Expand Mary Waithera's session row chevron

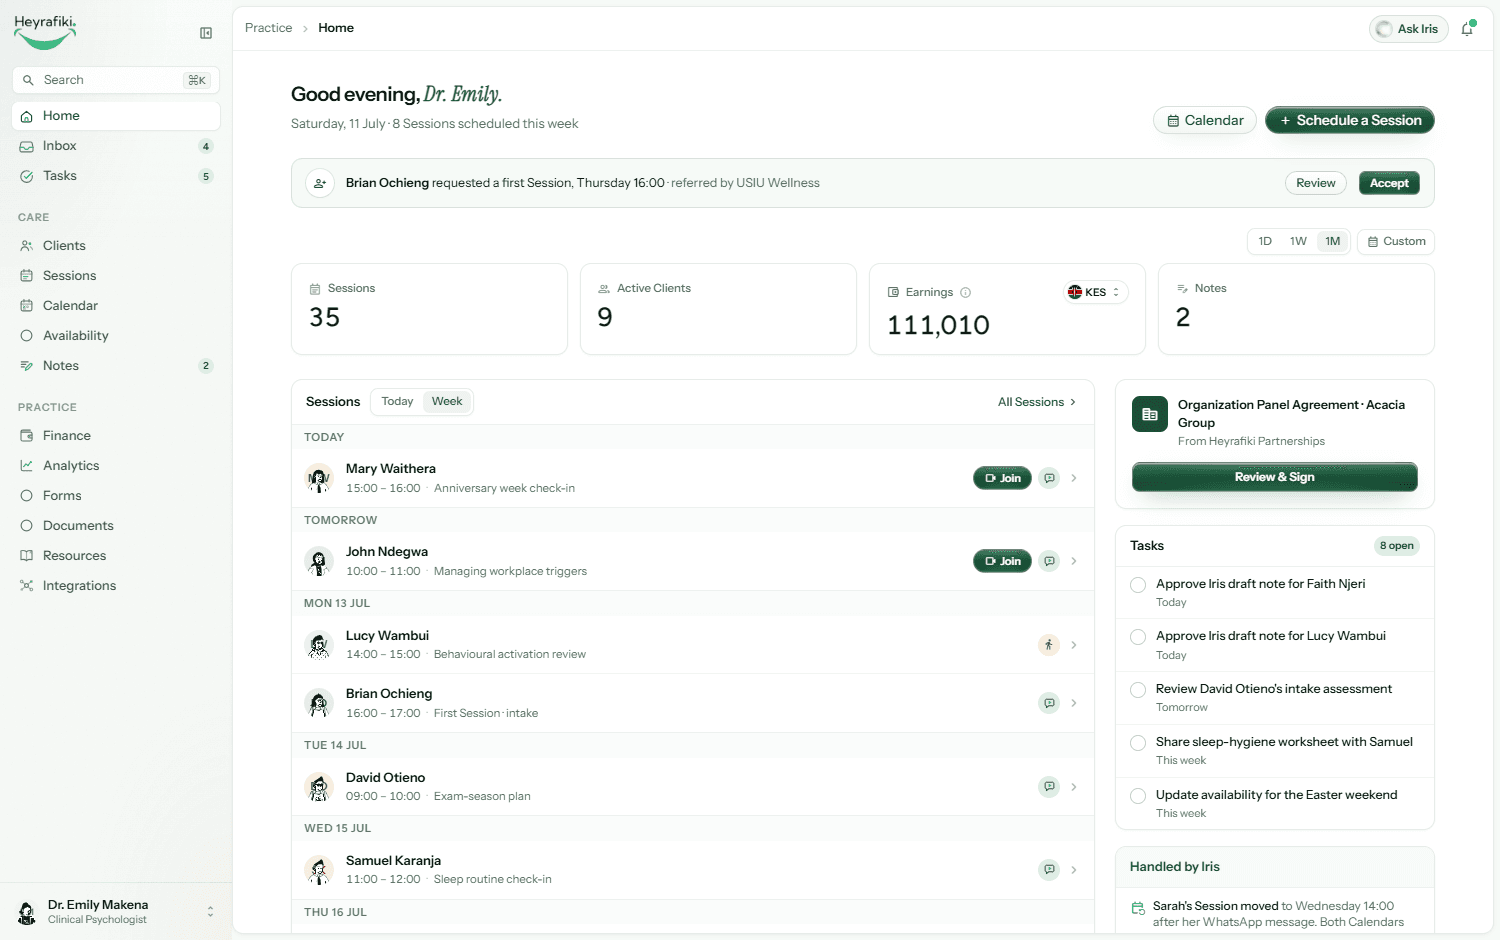(x=1074, y=478)
